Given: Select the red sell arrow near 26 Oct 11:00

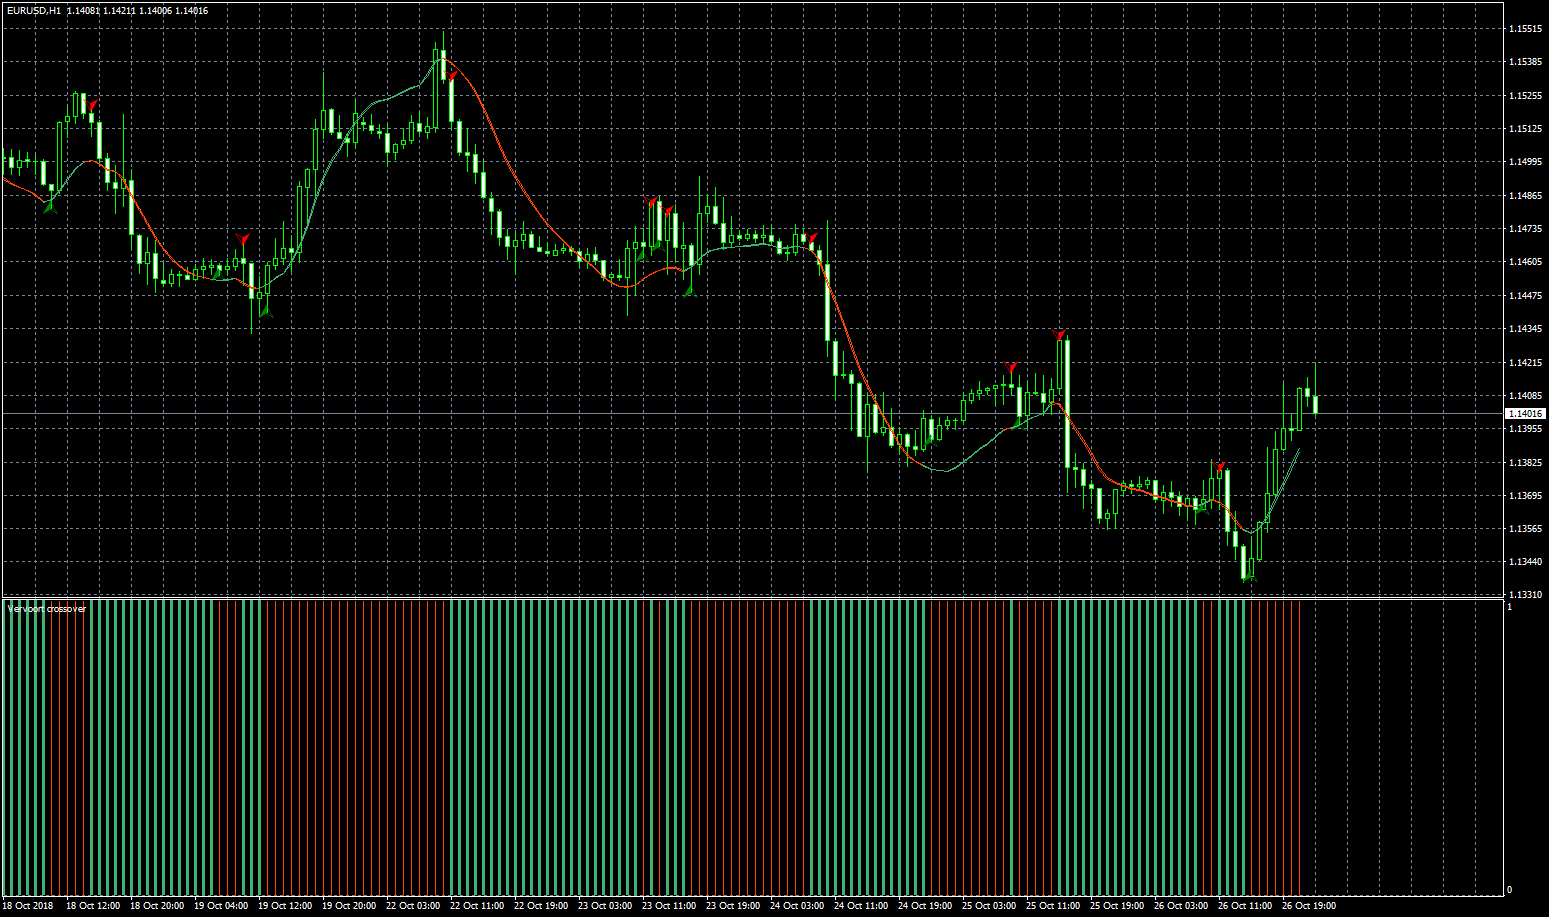Looking at the screenshot, I should pos(1219,466).
